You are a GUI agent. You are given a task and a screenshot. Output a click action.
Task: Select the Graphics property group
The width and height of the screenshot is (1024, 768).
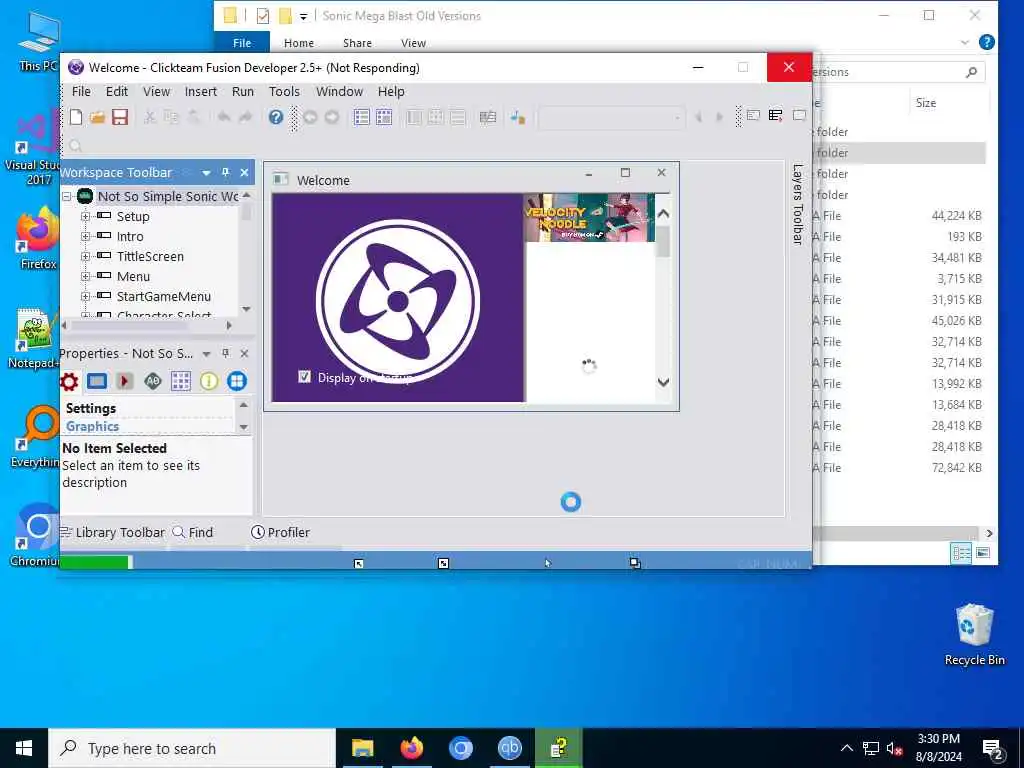tap(92, 426)
